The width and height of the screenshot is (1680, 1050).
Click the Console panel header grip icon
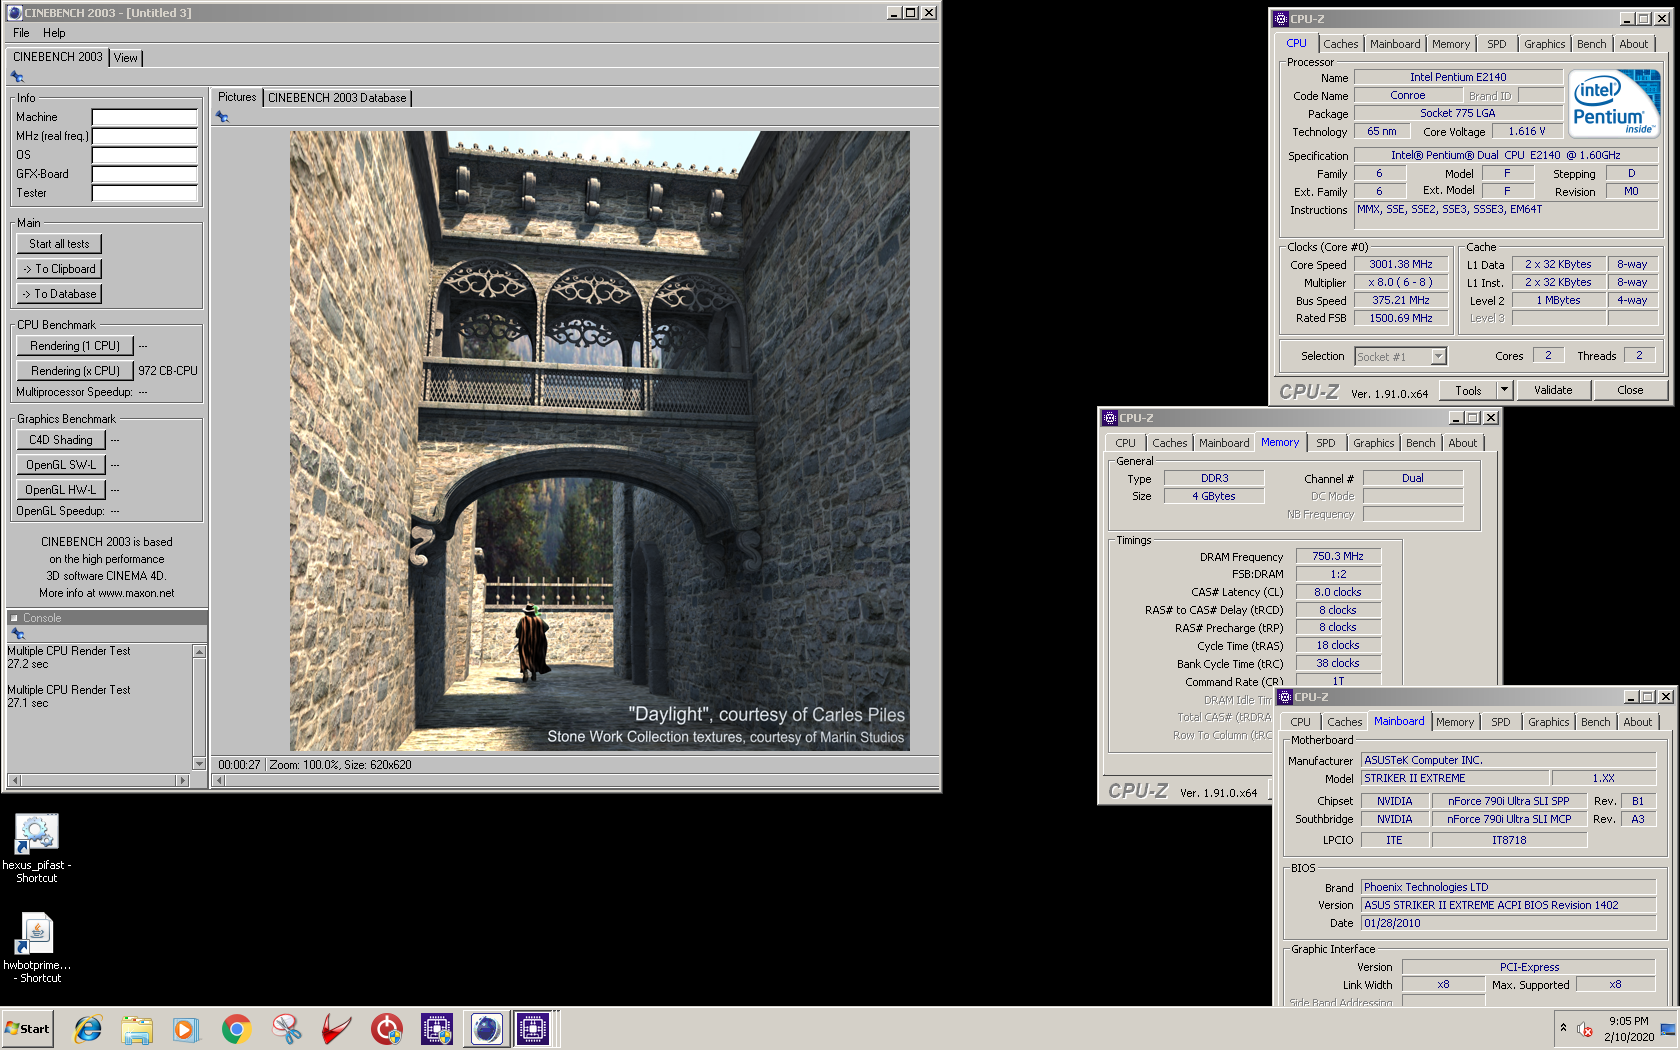coord(14,618)
